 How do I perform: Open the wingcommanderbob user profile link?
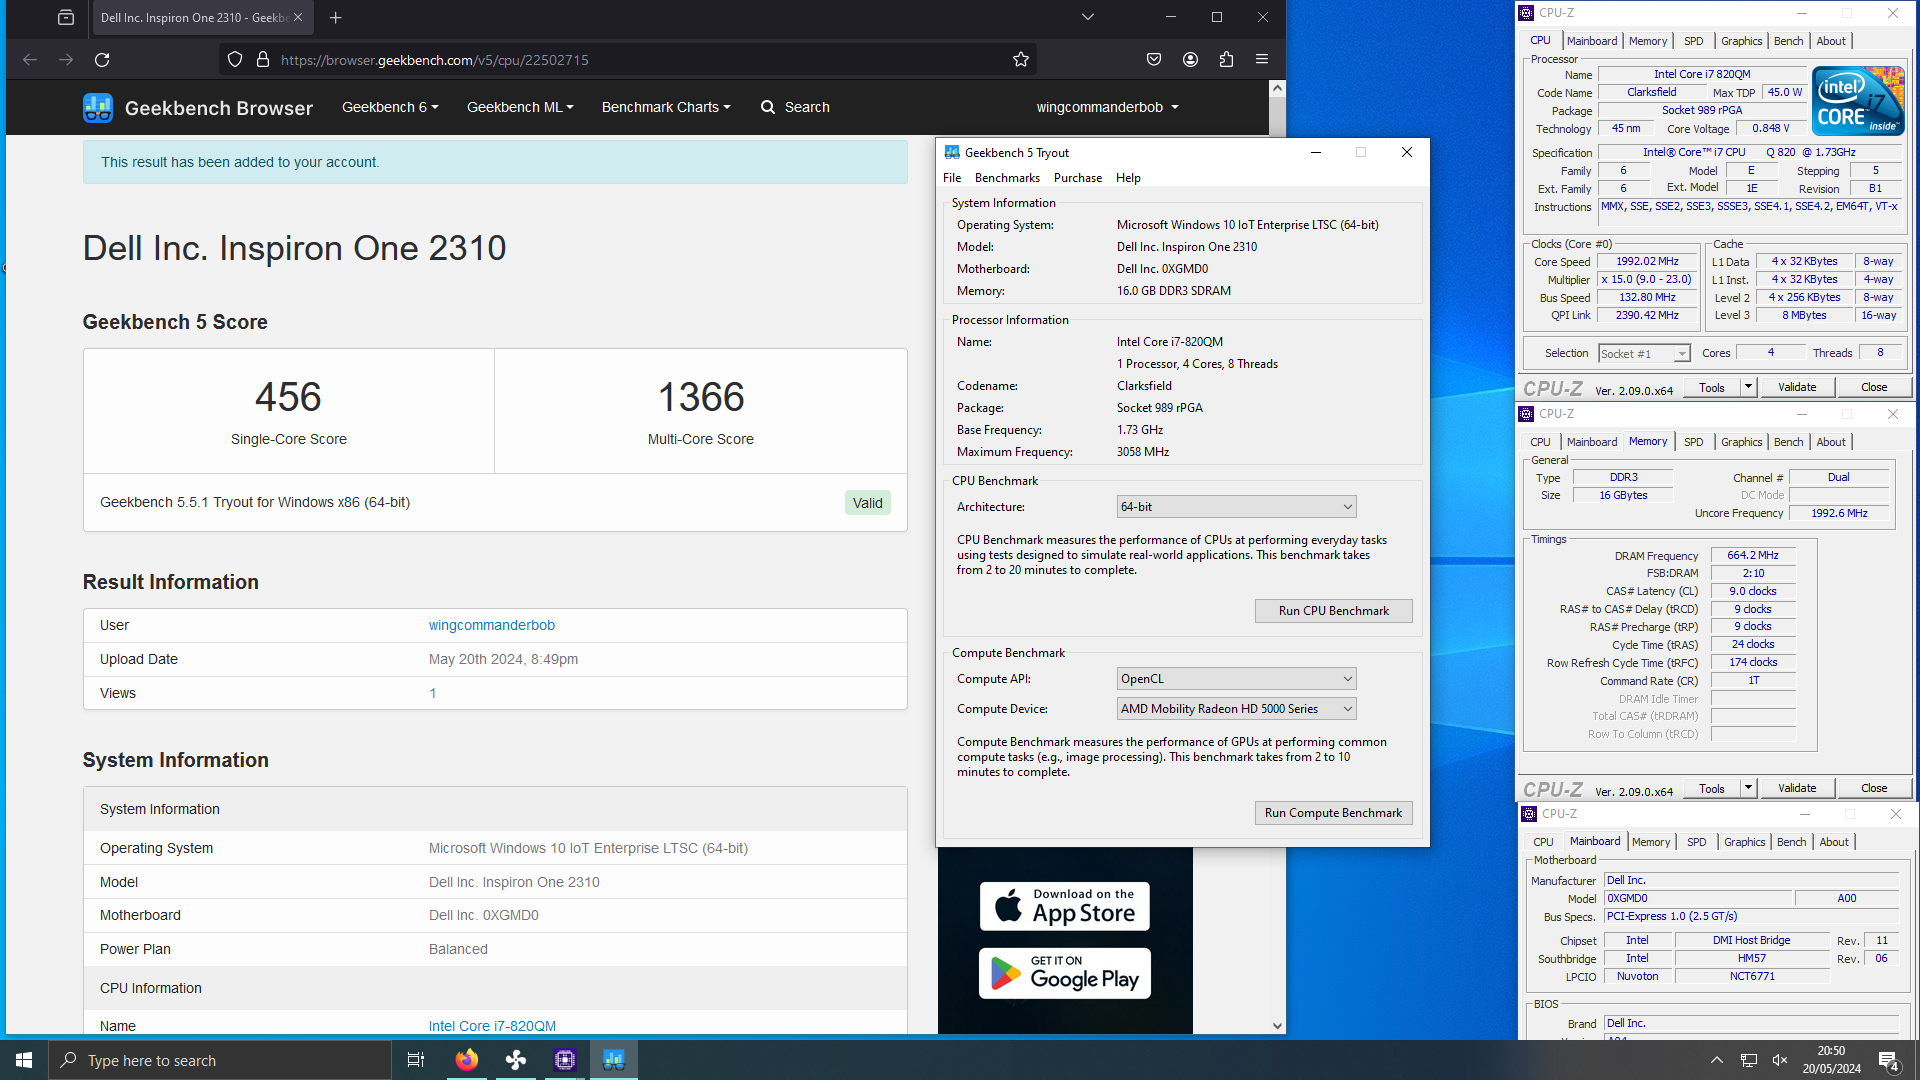492,625
